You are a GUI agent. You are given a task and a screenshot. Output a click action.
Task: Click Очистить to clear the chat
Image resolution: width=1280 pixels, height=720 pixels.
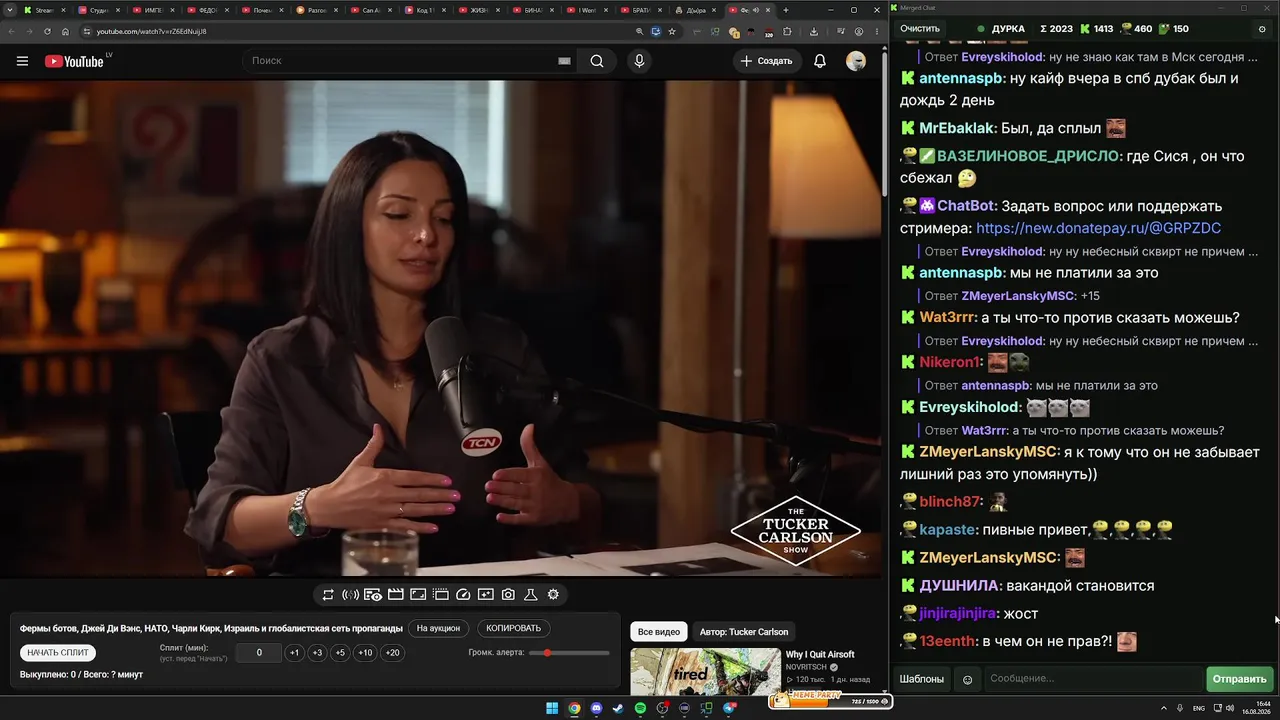(x=920, y=29)
